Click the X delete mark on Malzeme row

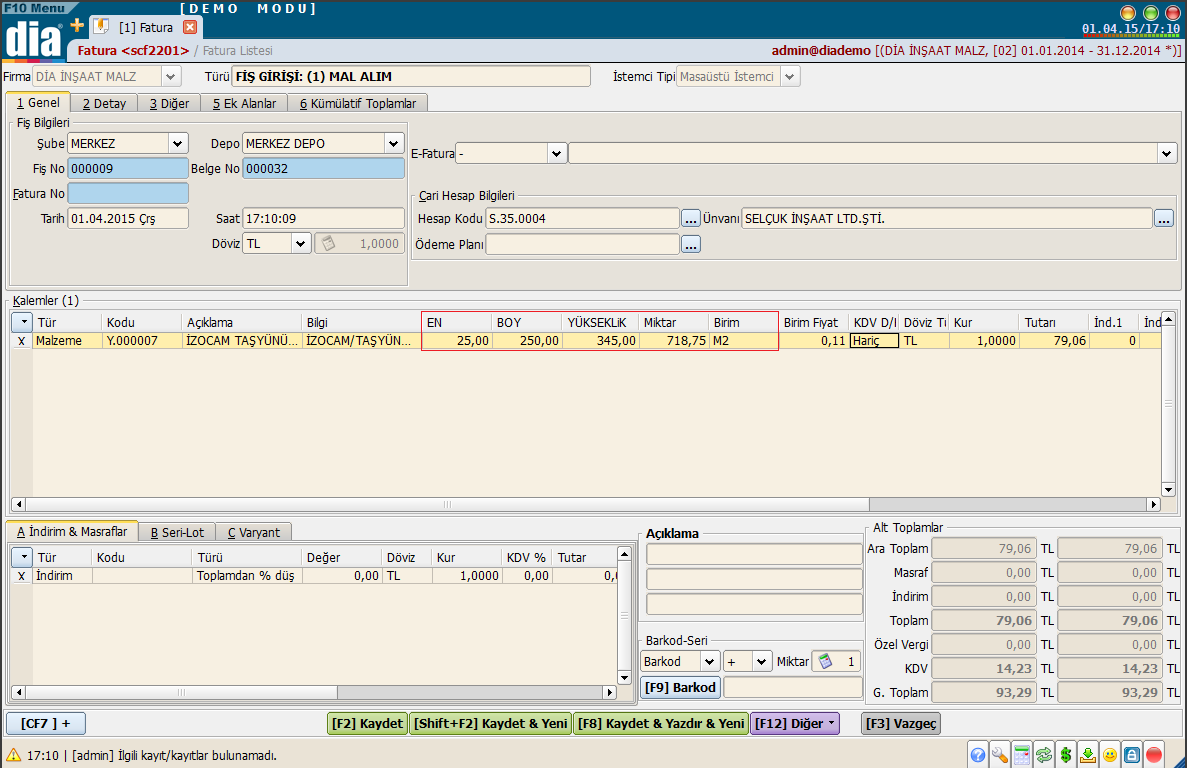point(21,340)
